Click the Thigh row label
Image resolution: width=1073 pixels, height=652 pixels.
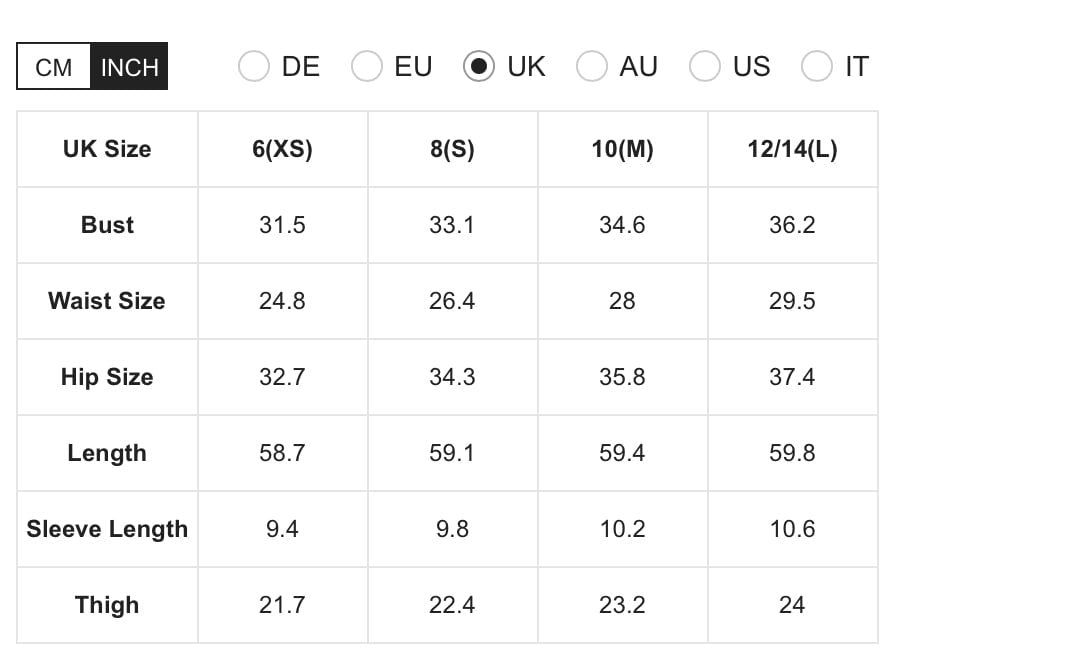pyautogui.click(x=107, y=605)
